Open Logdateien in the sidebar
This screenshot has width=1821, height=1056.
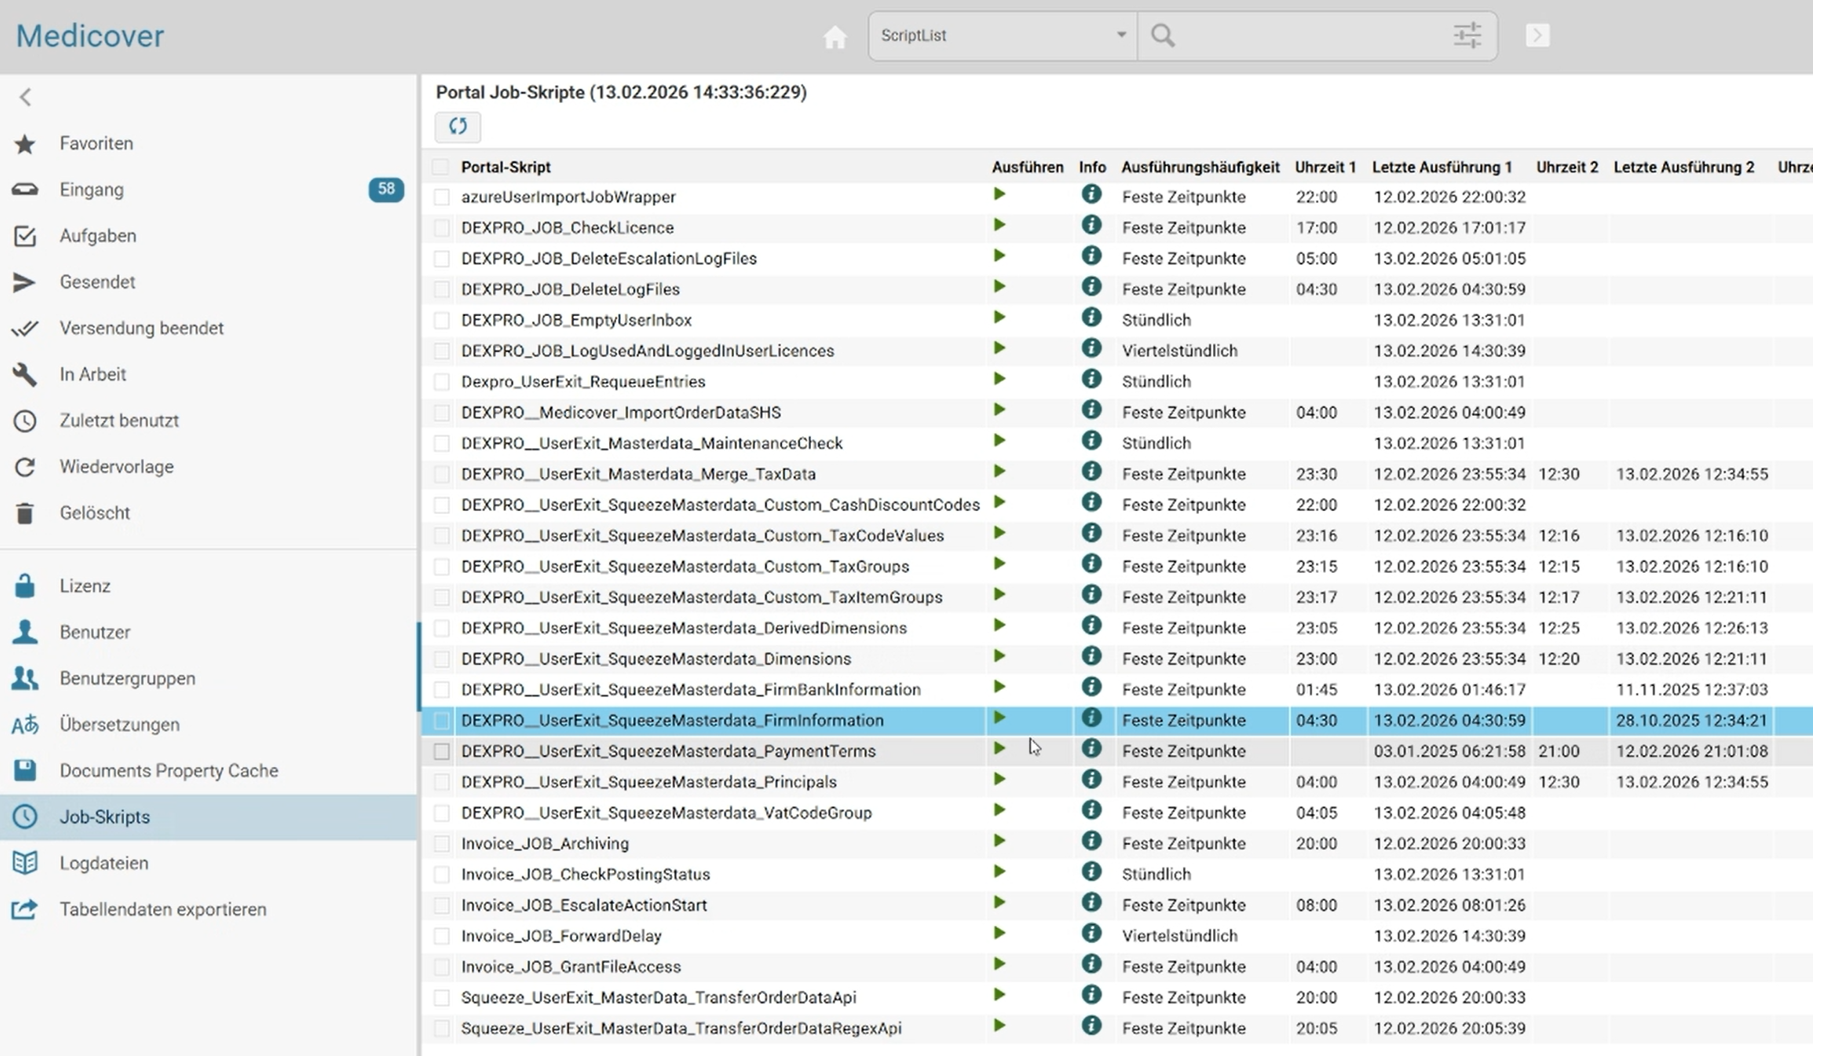click(104, 863)
